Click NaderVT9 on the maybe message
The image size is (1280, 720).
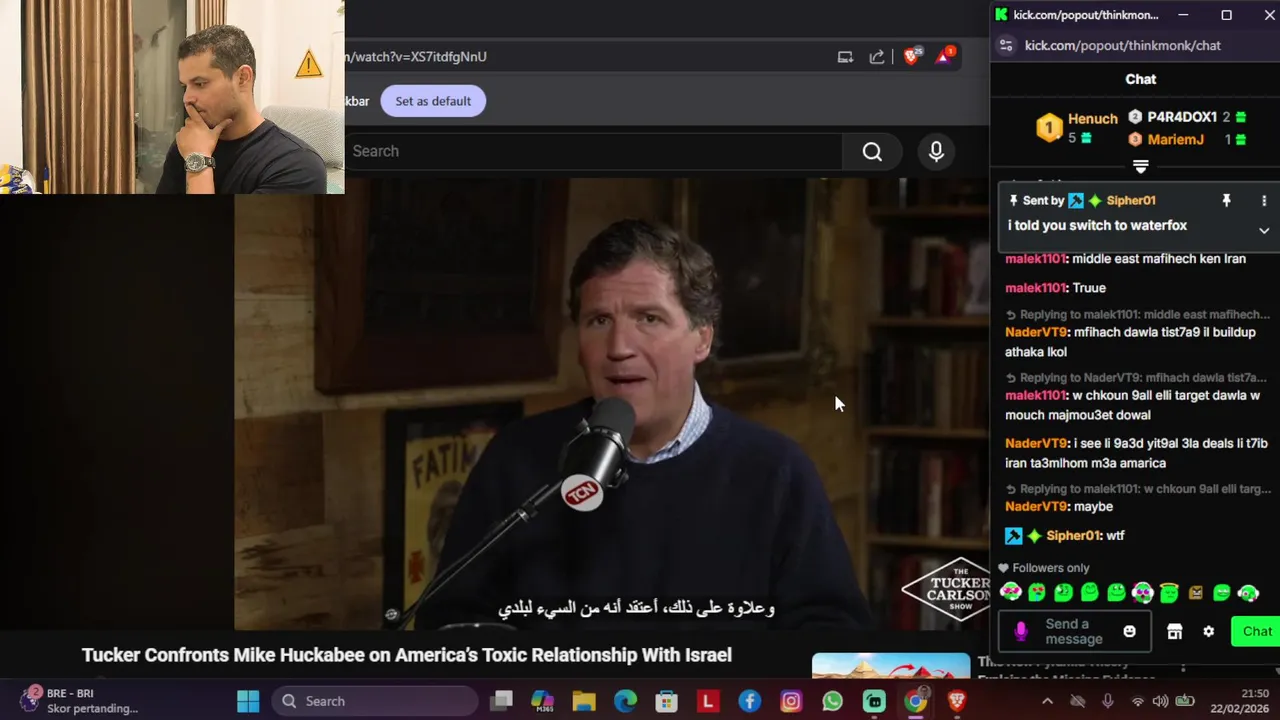(x=1037, y=507)
